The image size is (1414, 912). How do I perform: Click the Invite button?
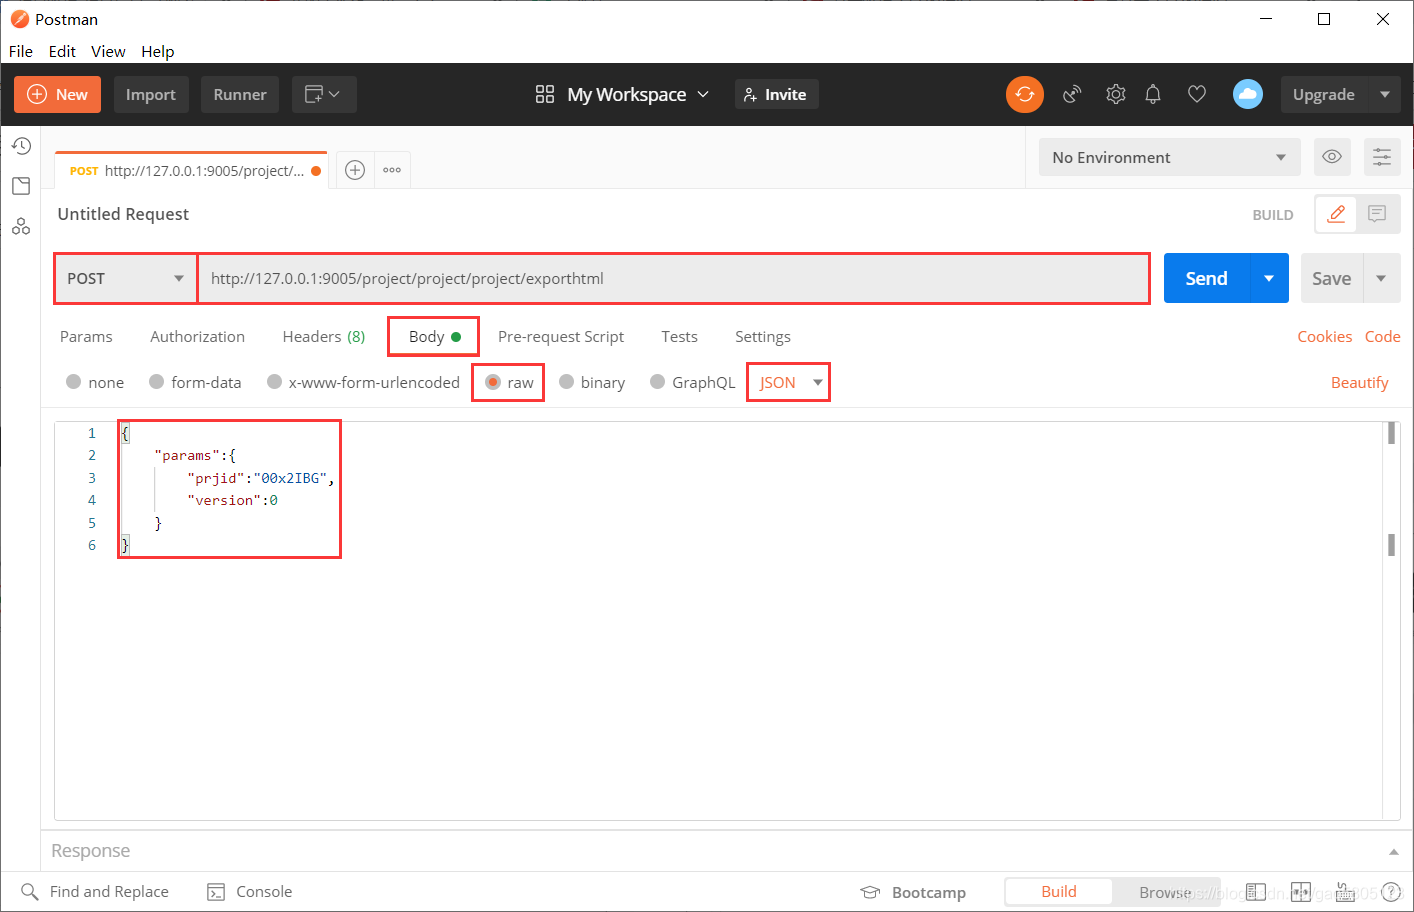776,94
